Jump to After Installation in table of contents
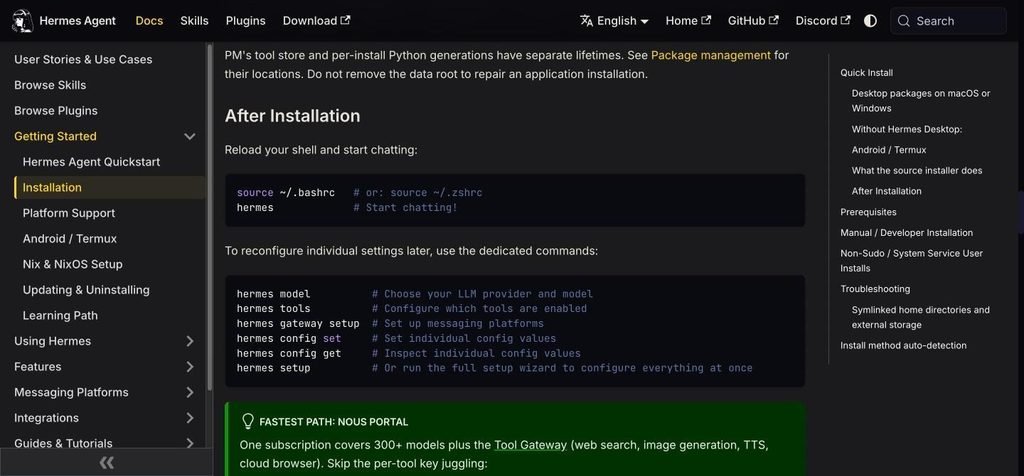 pyautogui.click(x=886, y=191)
